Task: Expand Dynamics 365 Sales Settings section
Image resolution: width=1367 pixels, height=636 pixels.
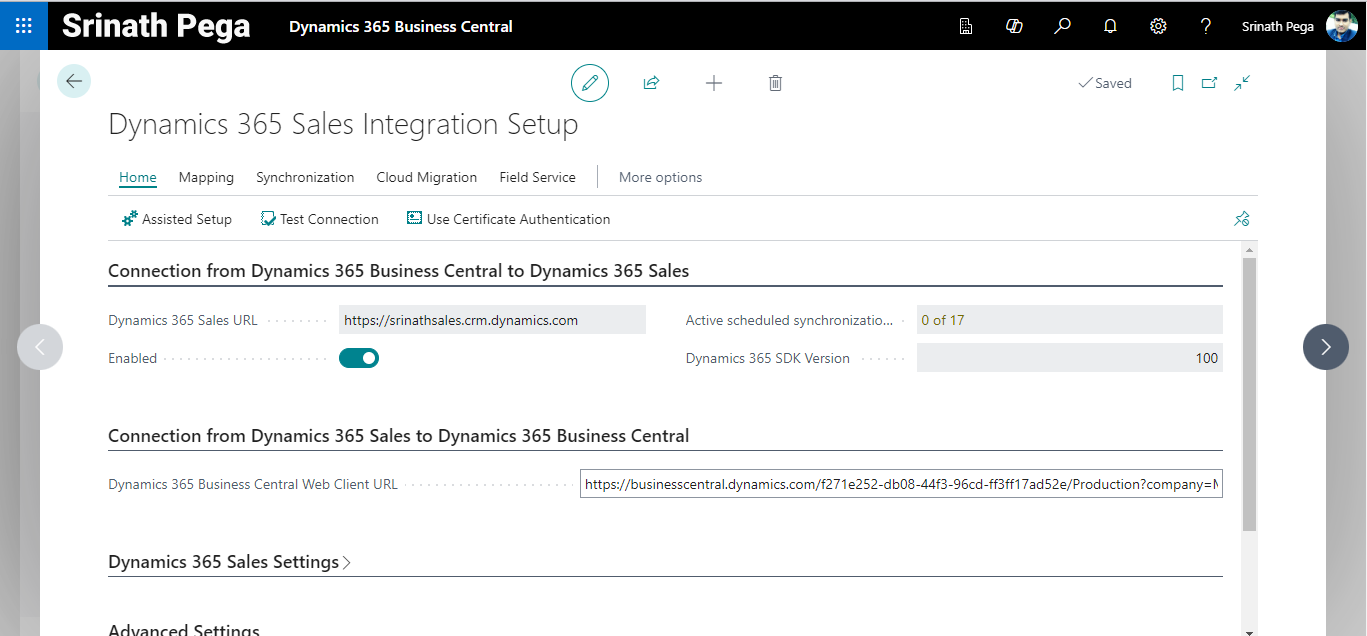Action: pyautogui.click(x=229, y=562)
